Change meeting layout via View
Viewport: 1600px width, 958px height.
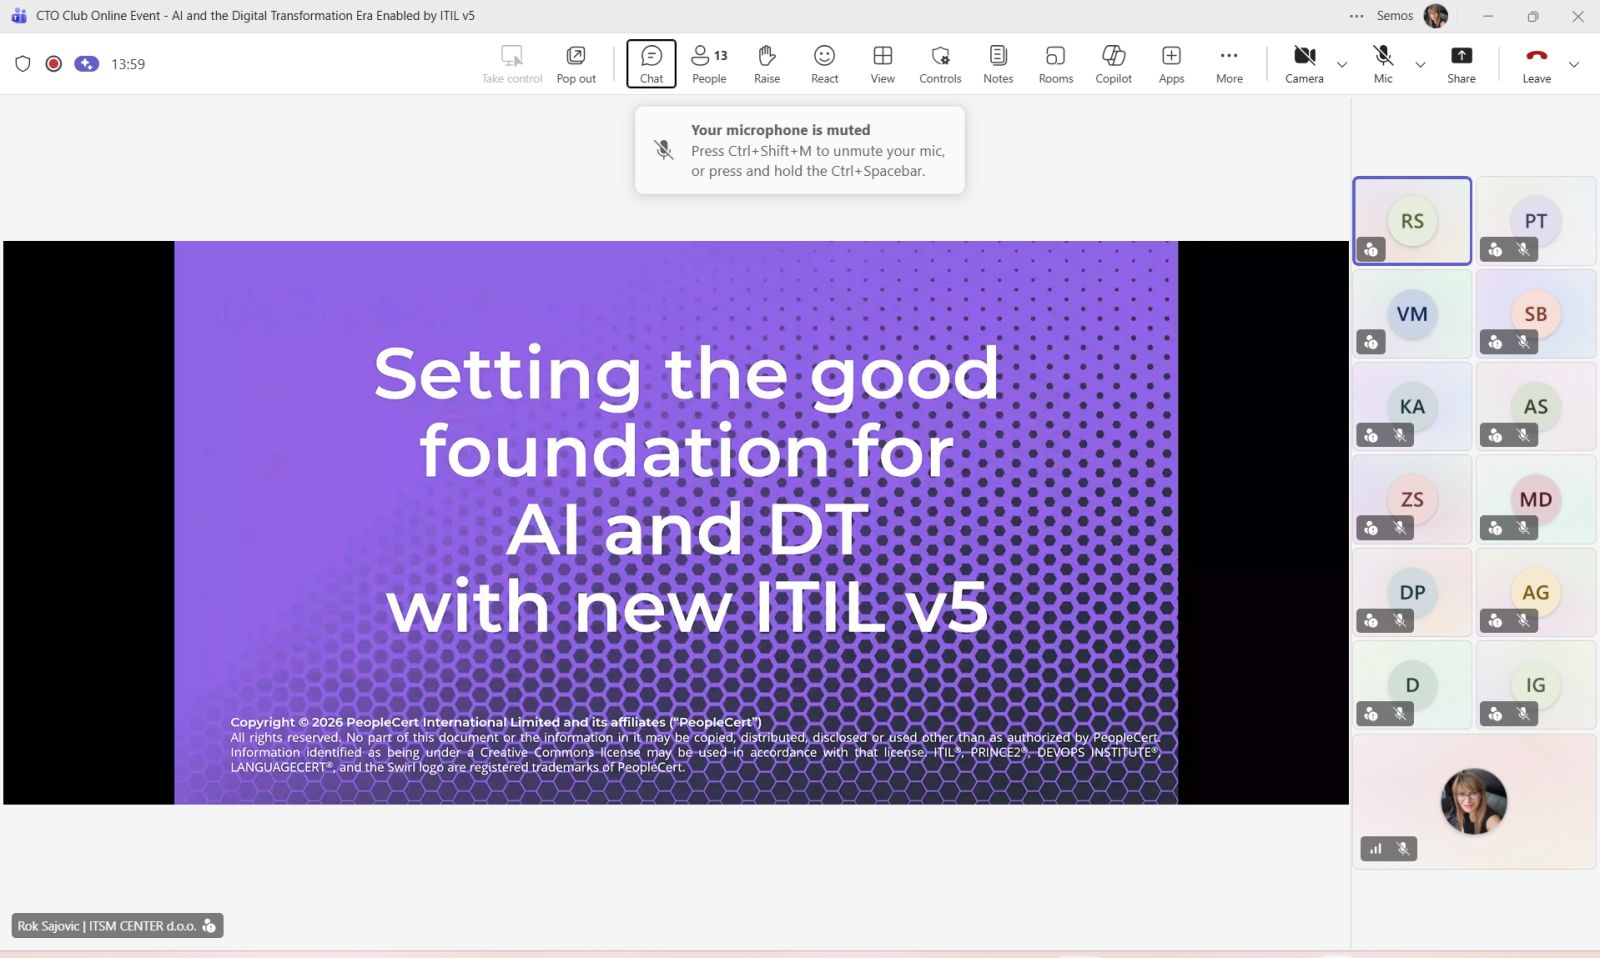(882, 63)
